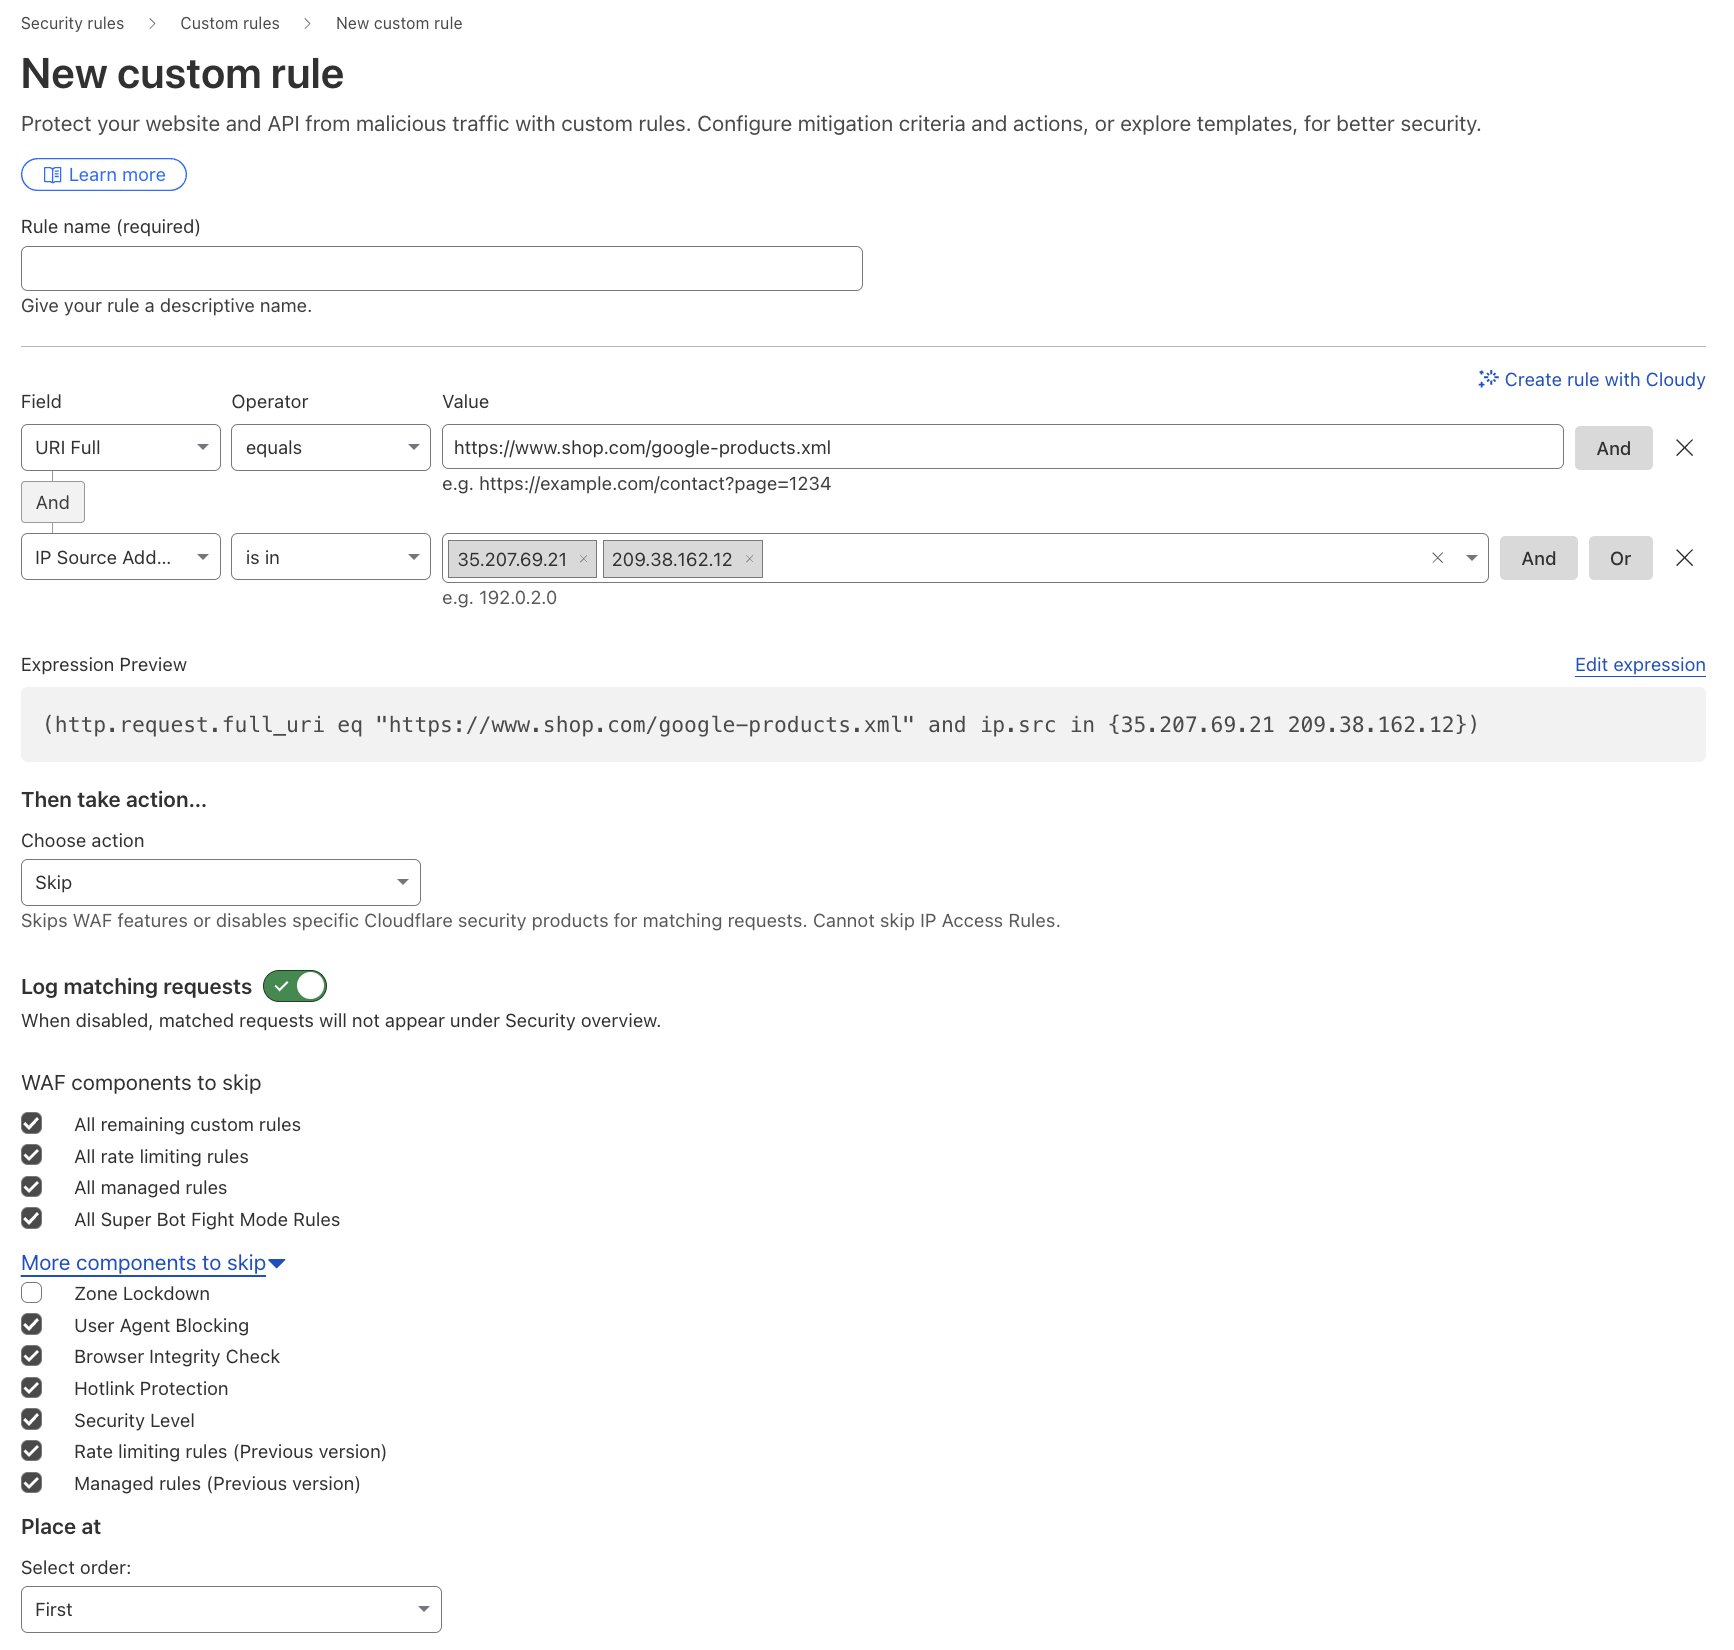
Task: Disable Log matching requests toggle
Action: click(295, 986)
